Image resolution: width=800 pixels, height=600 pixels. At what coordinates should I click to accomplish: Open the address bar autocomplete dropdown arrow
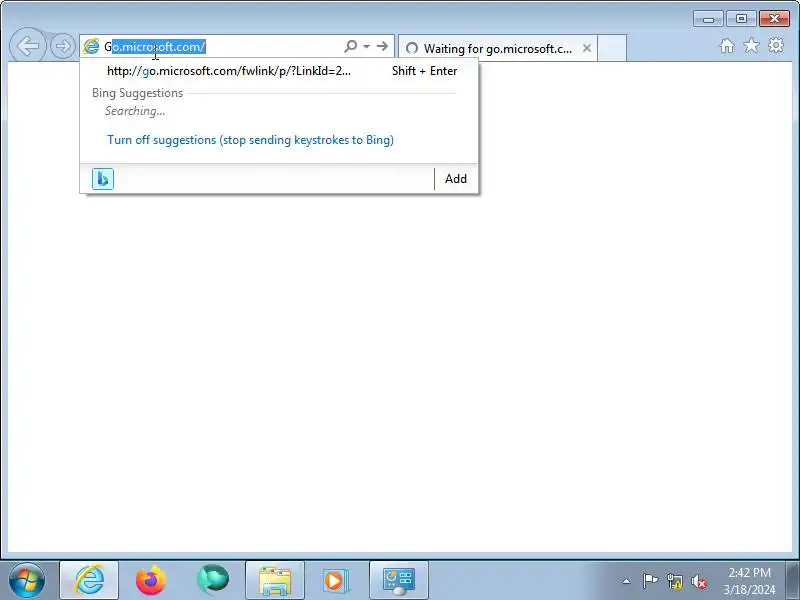[x=366, y=46]
